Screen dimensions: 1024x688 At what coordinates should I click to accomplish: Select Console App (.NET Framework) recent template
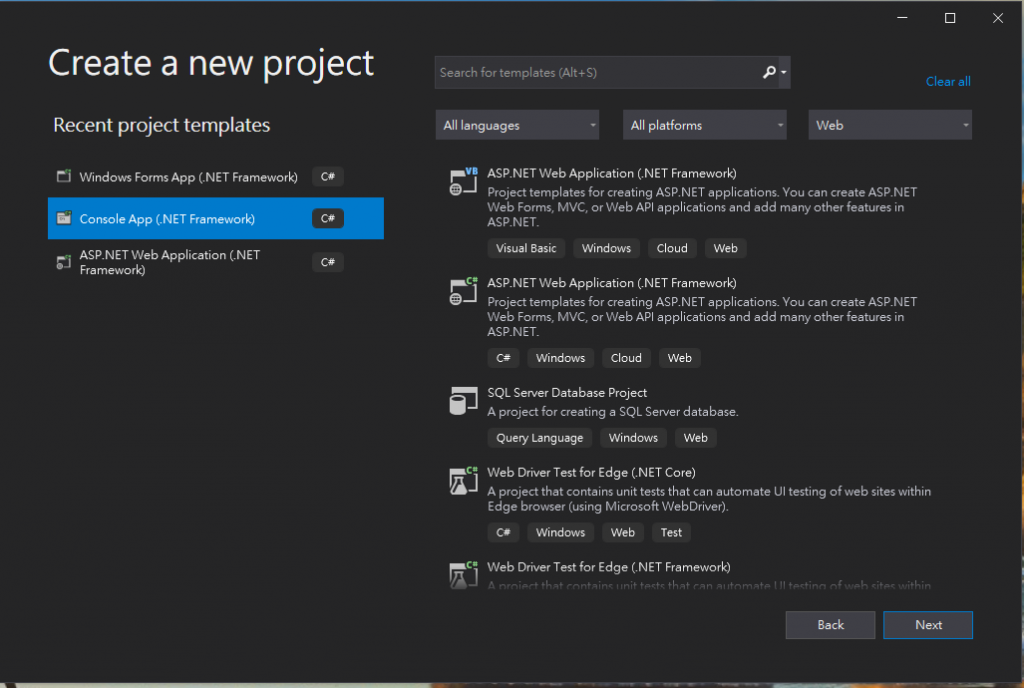[216, 218]
